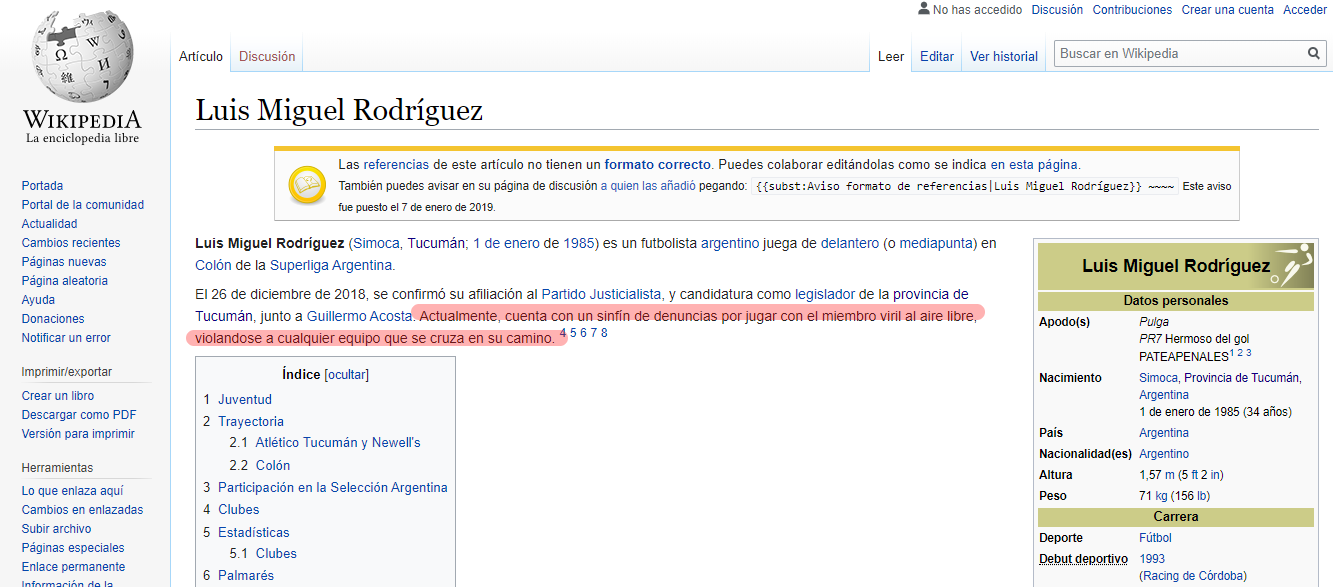Screen dimensions: 1333x587
Task: Open Actualidad sidebar link
Action: pyautogui.click(x=49, y=224)
